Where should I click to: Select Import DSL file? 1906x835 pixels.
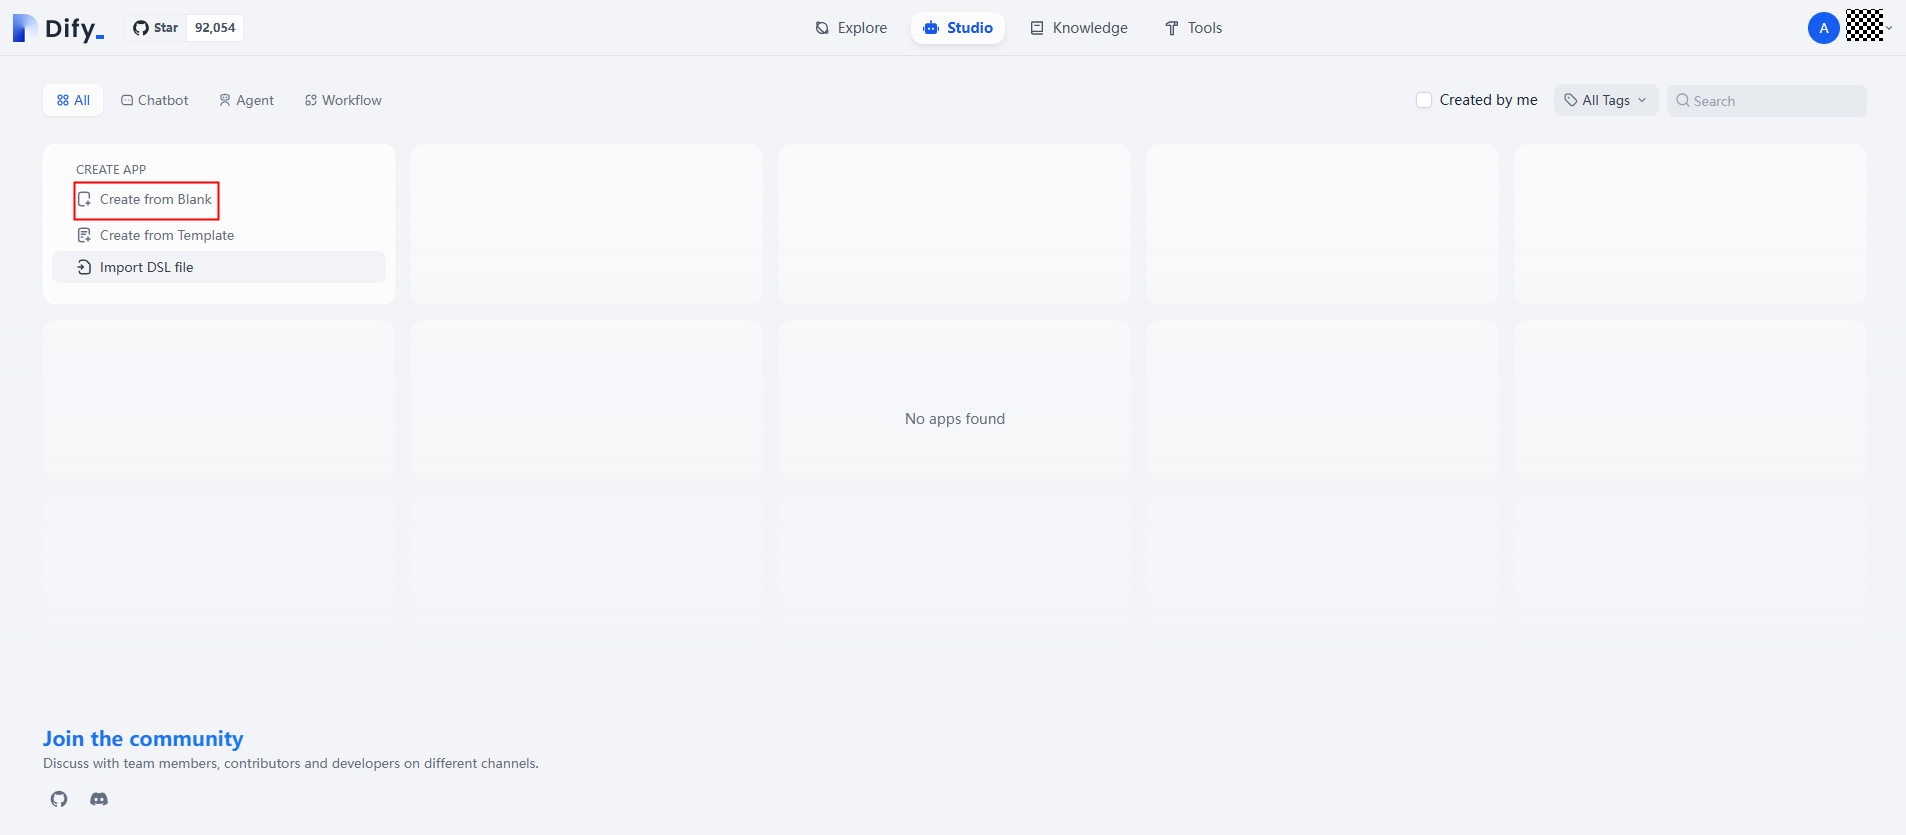pos(218,267)
